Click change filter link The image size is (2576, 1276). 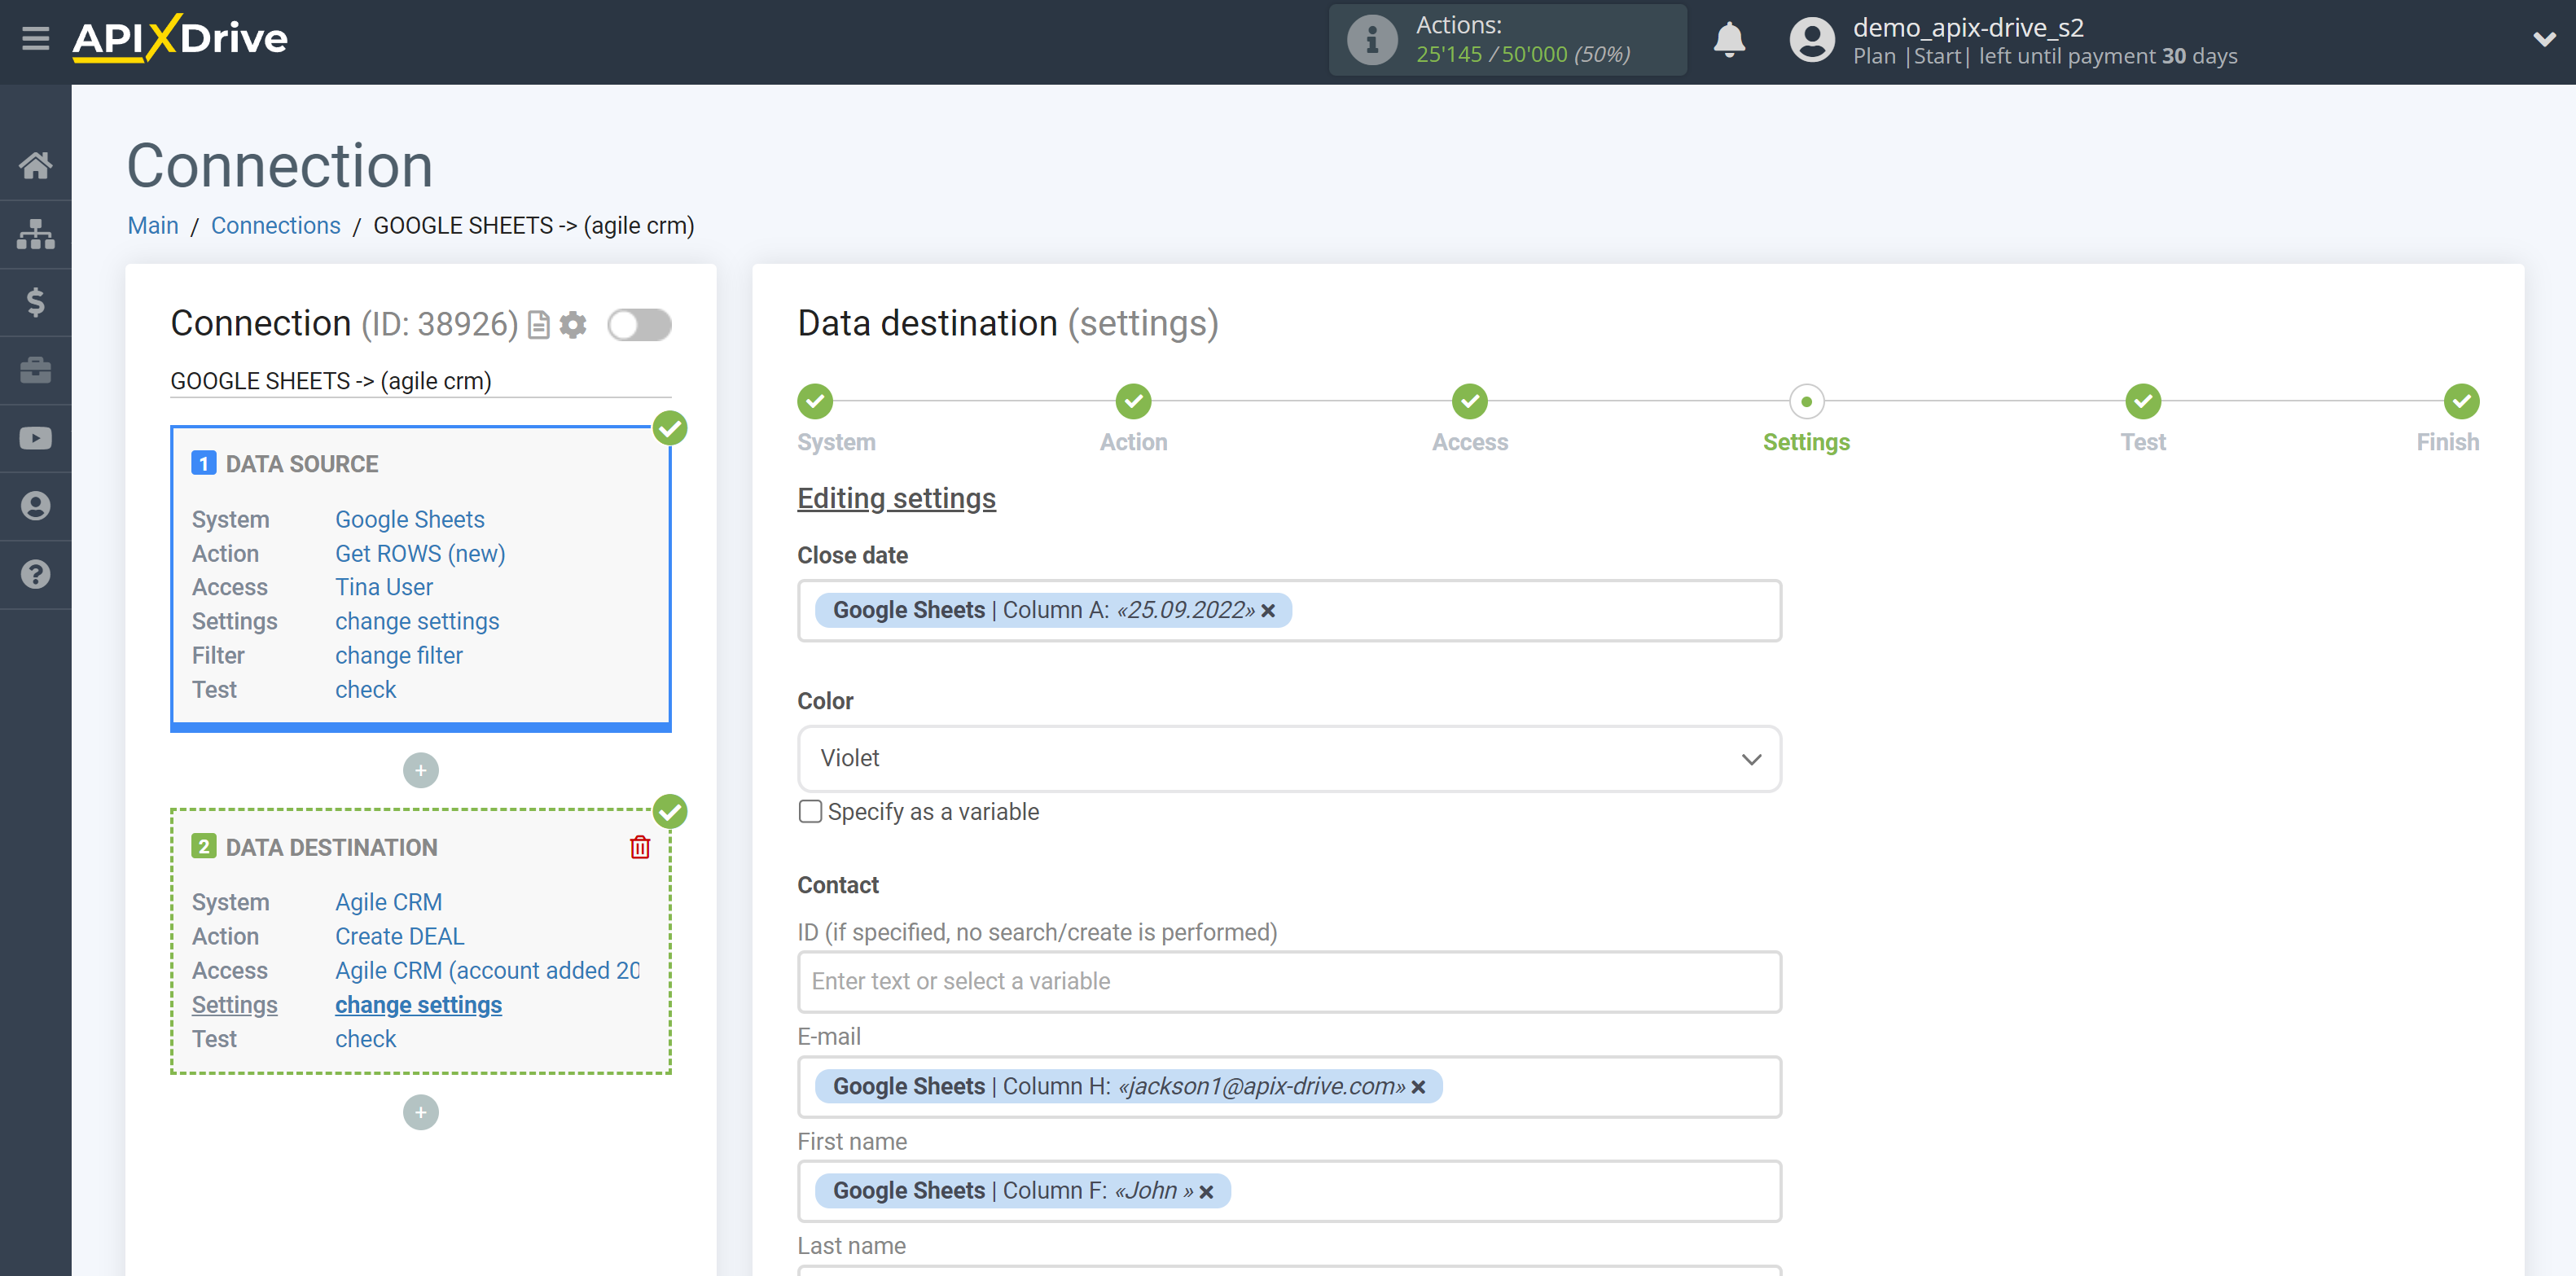click(x=399, y=655)
